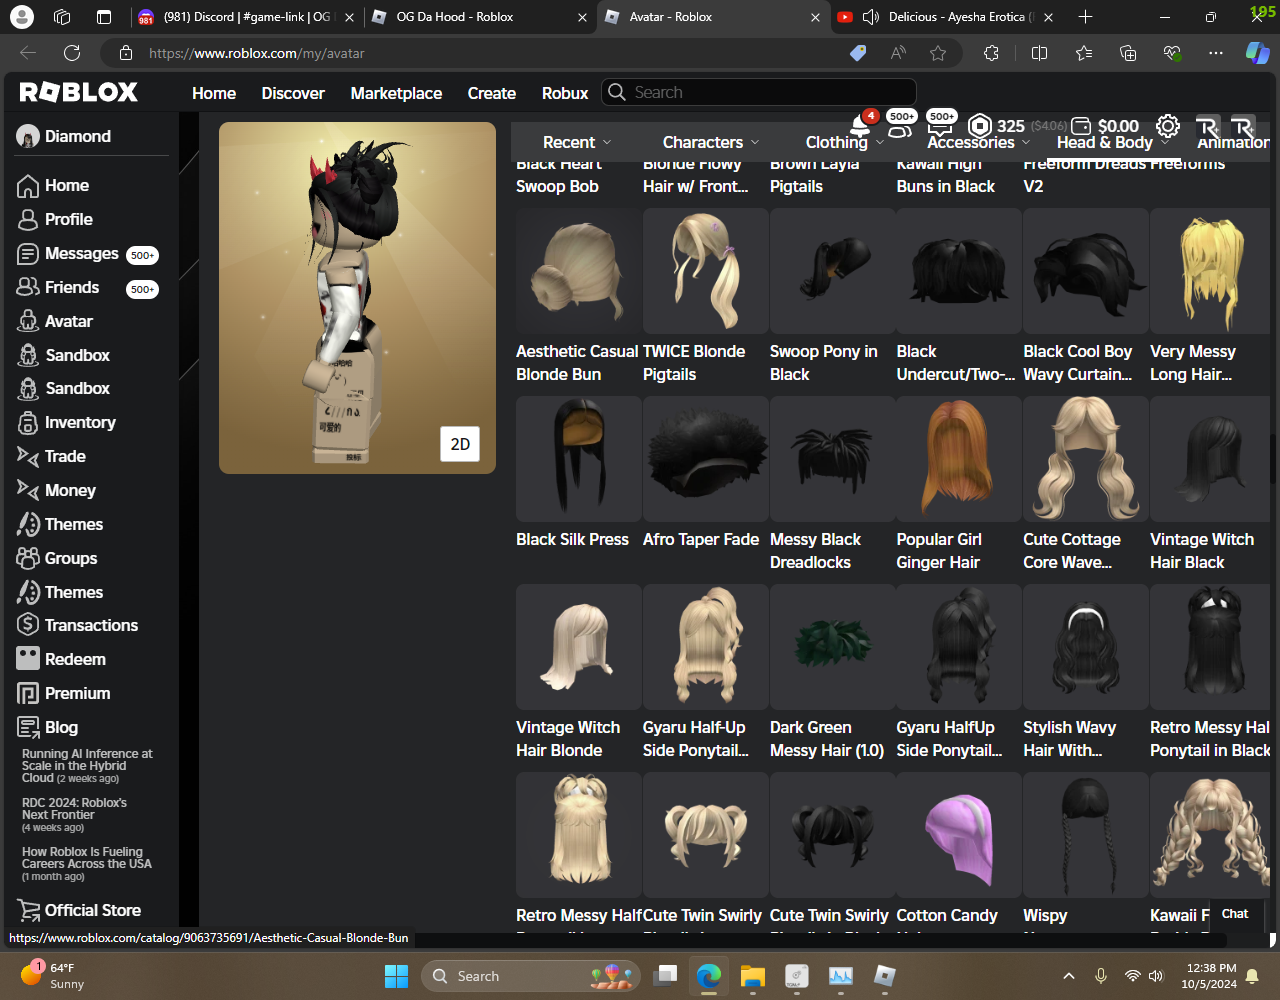The width and height of the screenshot is (1280, 1000).
Task: Click the browser address bar URL
Action: 257,53
